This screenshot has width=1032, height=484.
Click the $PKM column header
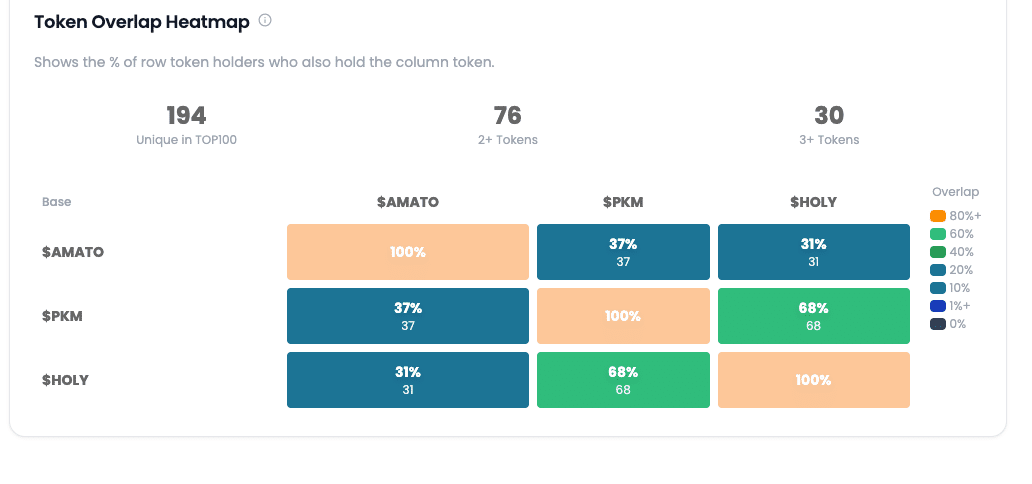pyautogui.click(x=623, y=202)
